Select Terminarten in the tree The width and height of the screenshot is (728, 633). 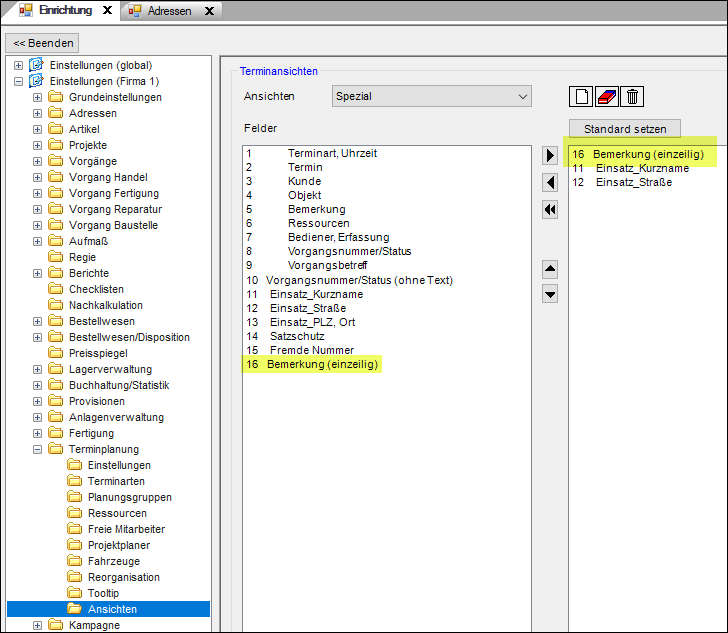115,481
